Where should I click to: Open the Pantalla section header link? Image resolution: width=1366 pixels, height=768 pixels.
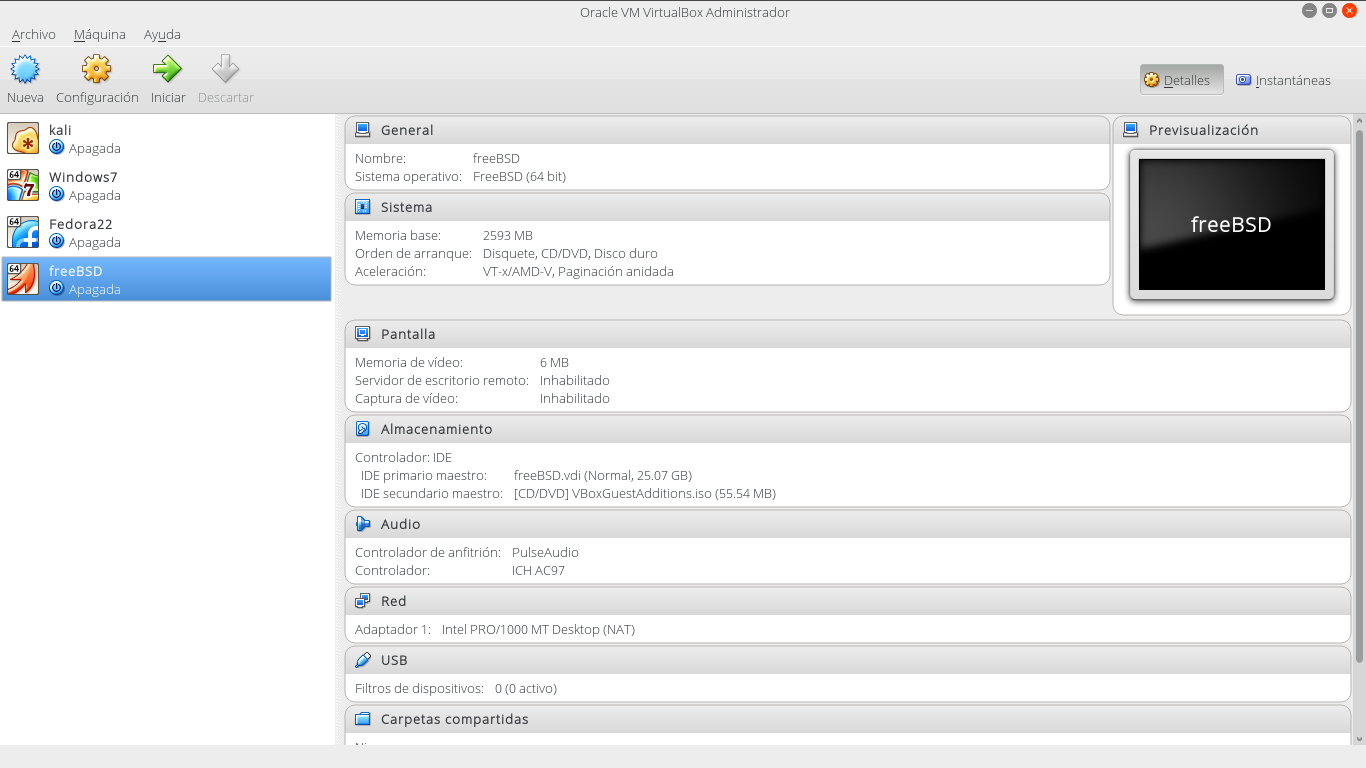click(408, 334)
